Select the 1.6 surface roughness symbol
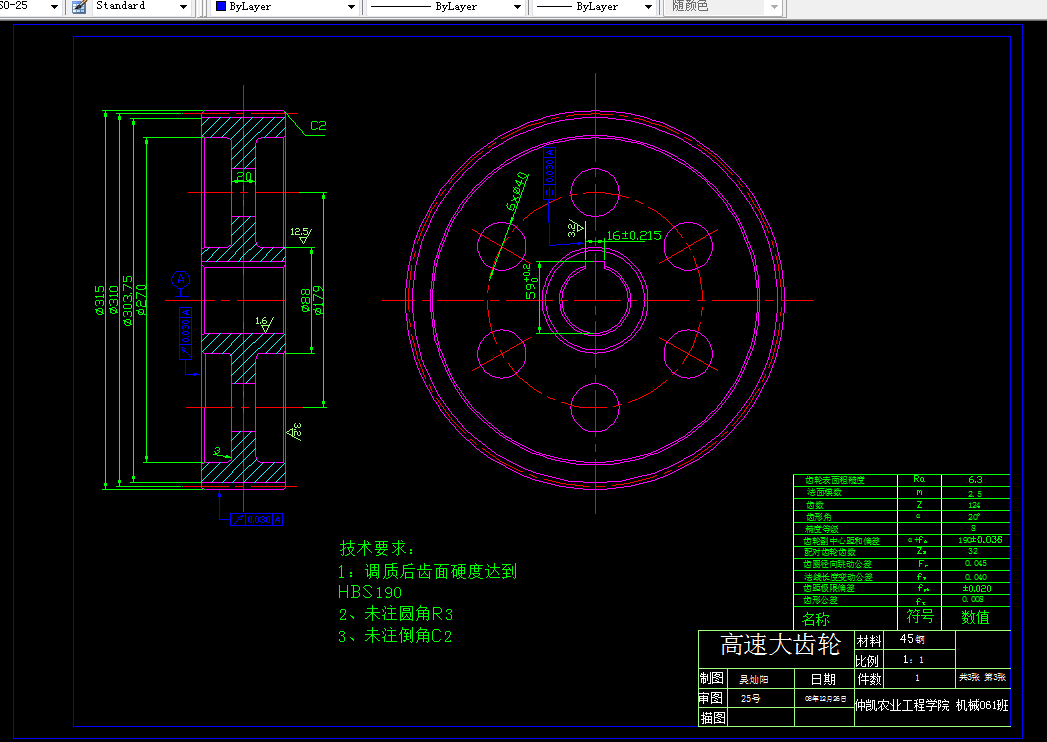This screenshot has width=1047, height=742. (x=264, y=324)
